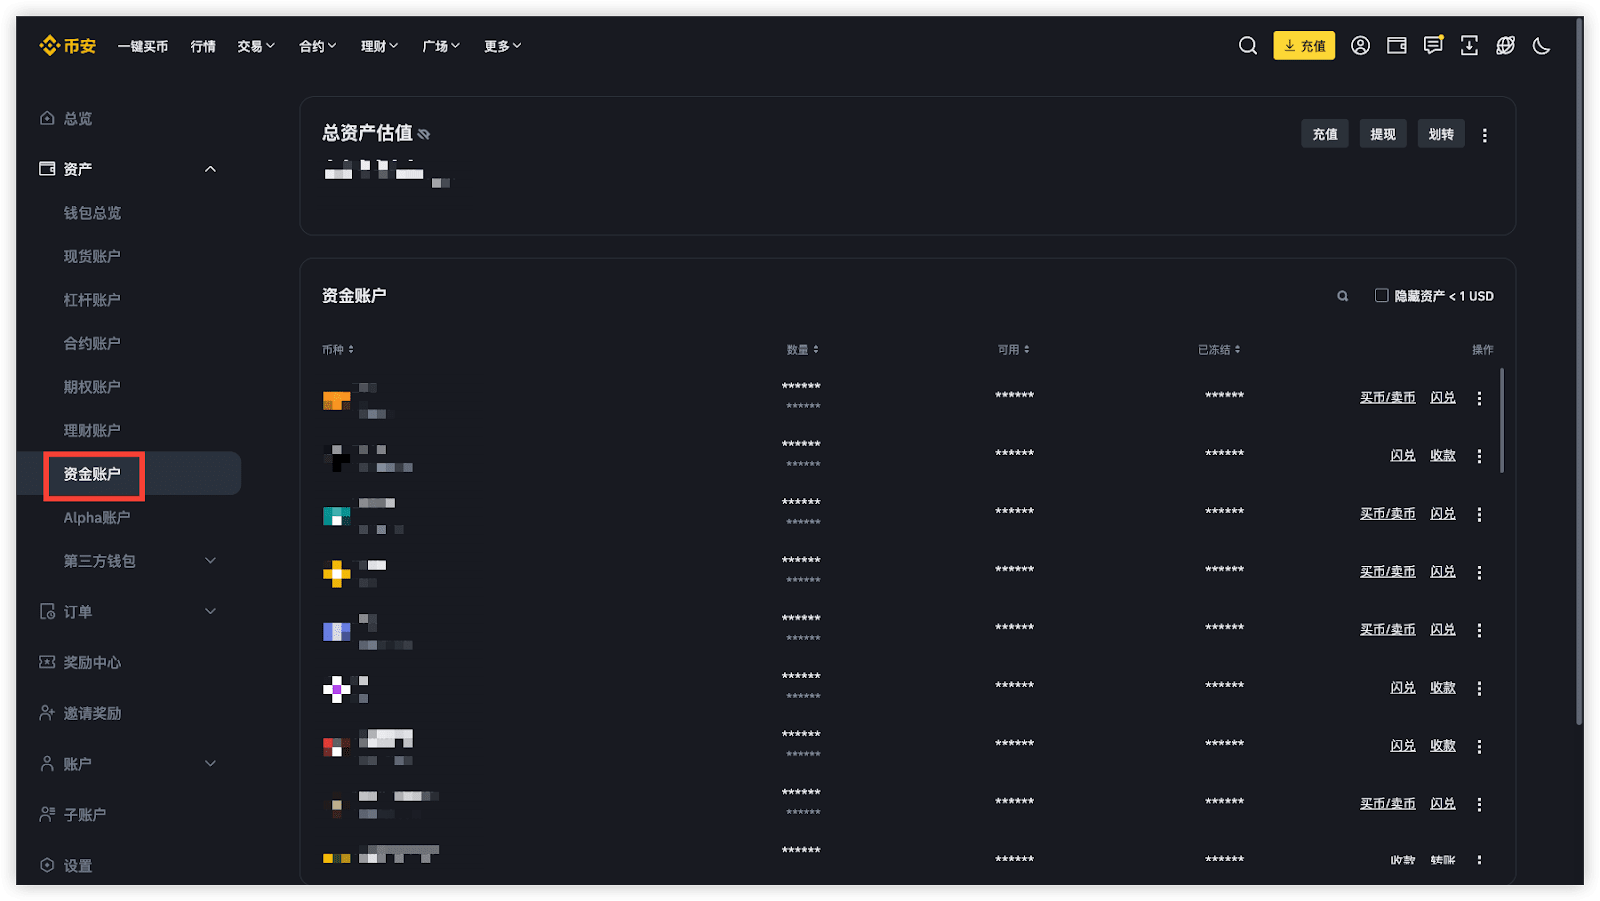The image size is (1600, 901).
Task: Open the three-dot menu on the third asset row
Action: [1479, 514]
